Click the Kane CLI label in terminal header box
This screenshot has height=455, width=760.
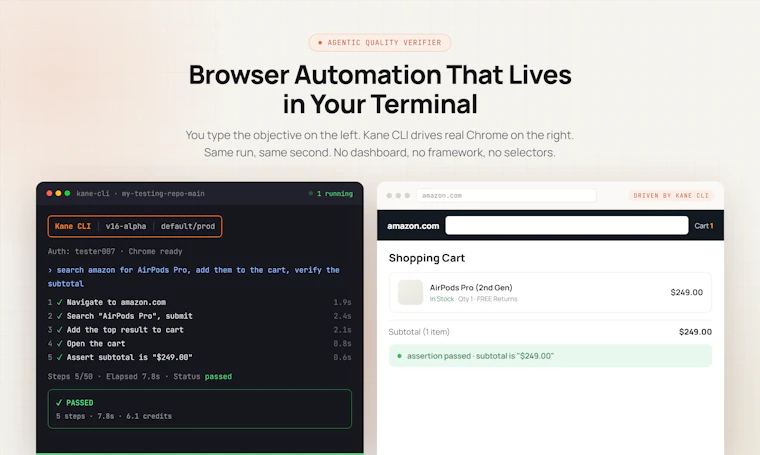[73, 226]
